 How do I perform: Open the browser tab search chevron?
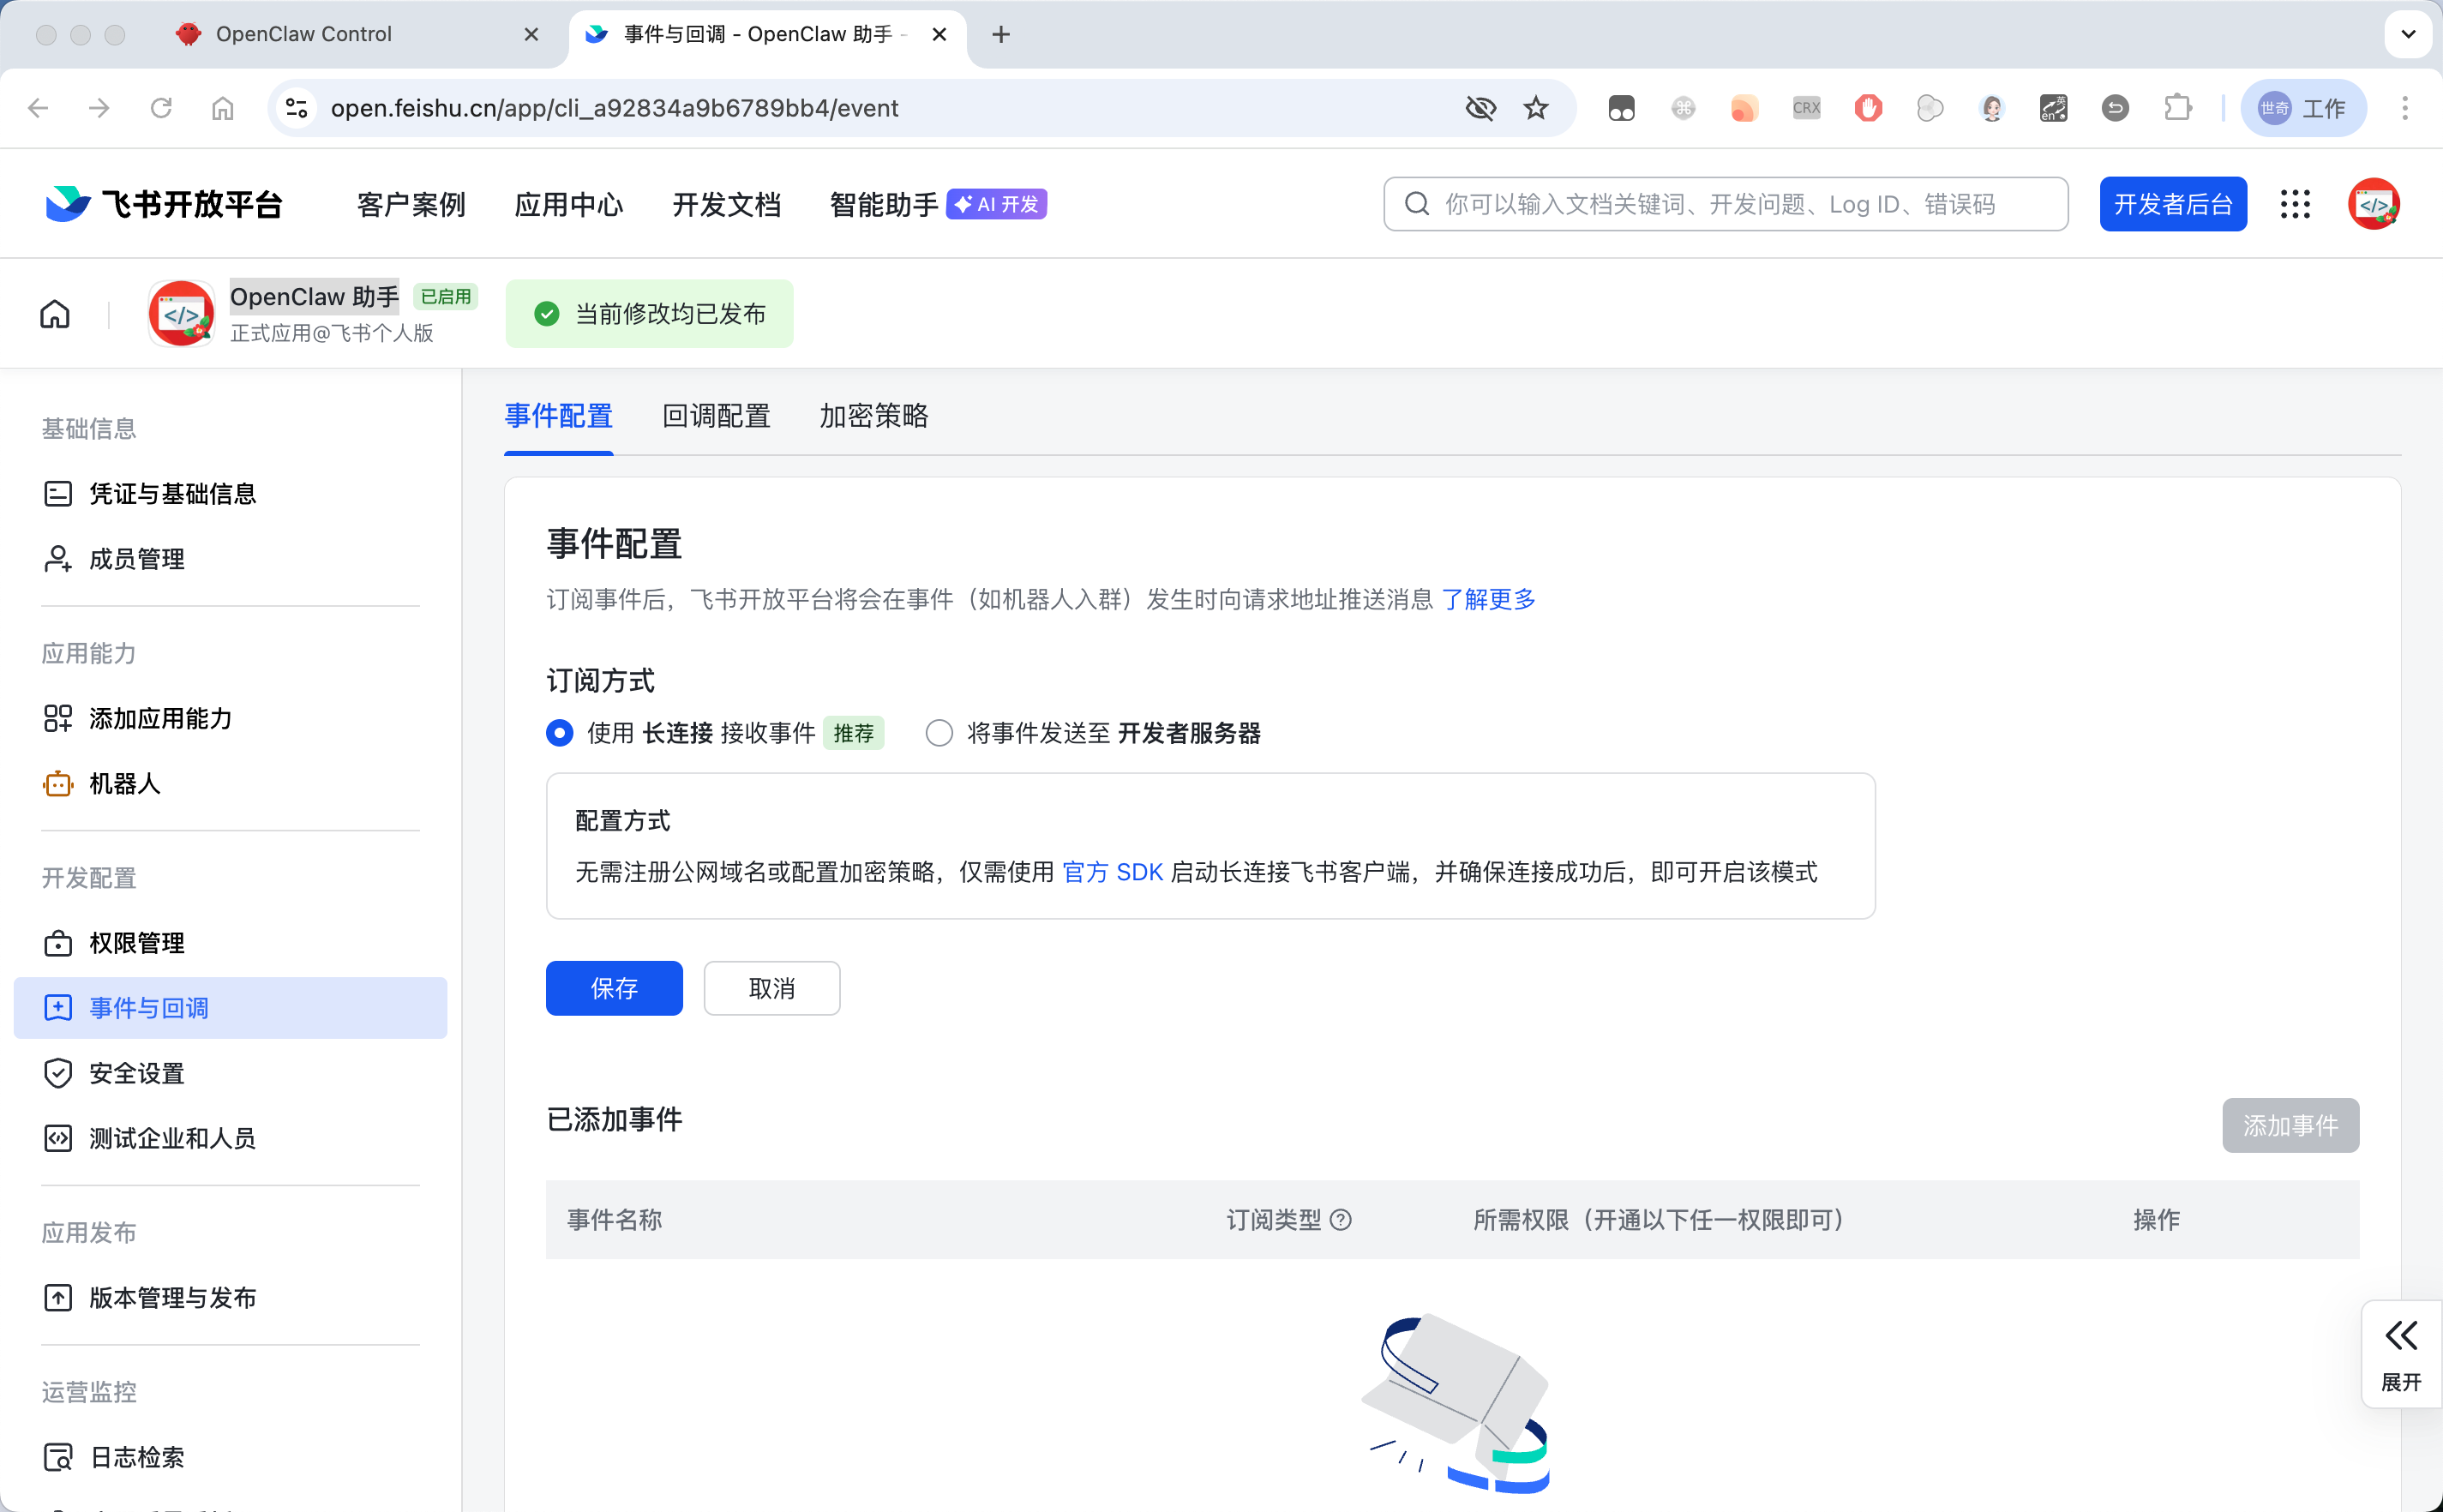(x=2410, y=34)
